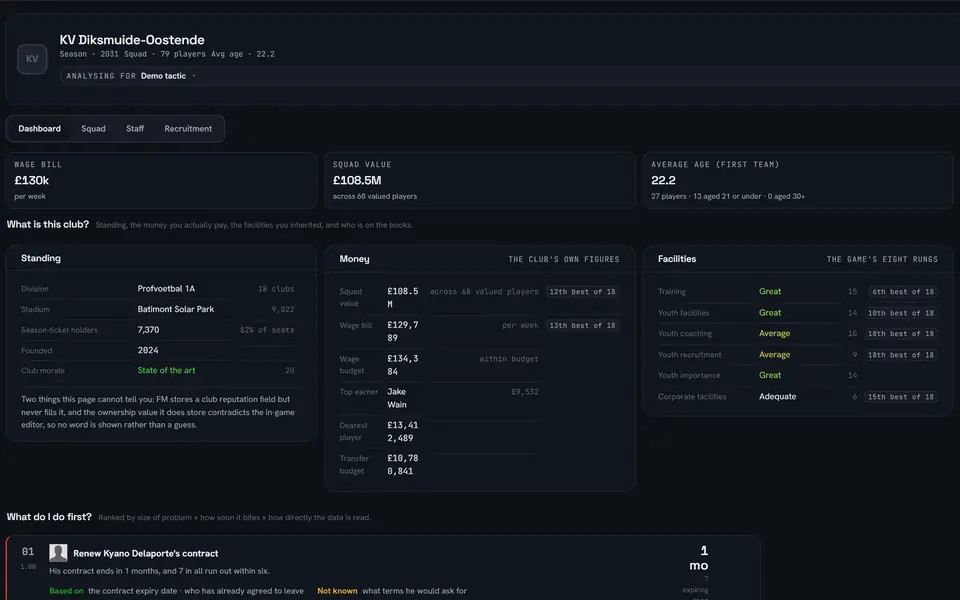Viewport: 960px width, 600px height.
Task: Select the Training row's Great rating
Action: tap(770, 291)
